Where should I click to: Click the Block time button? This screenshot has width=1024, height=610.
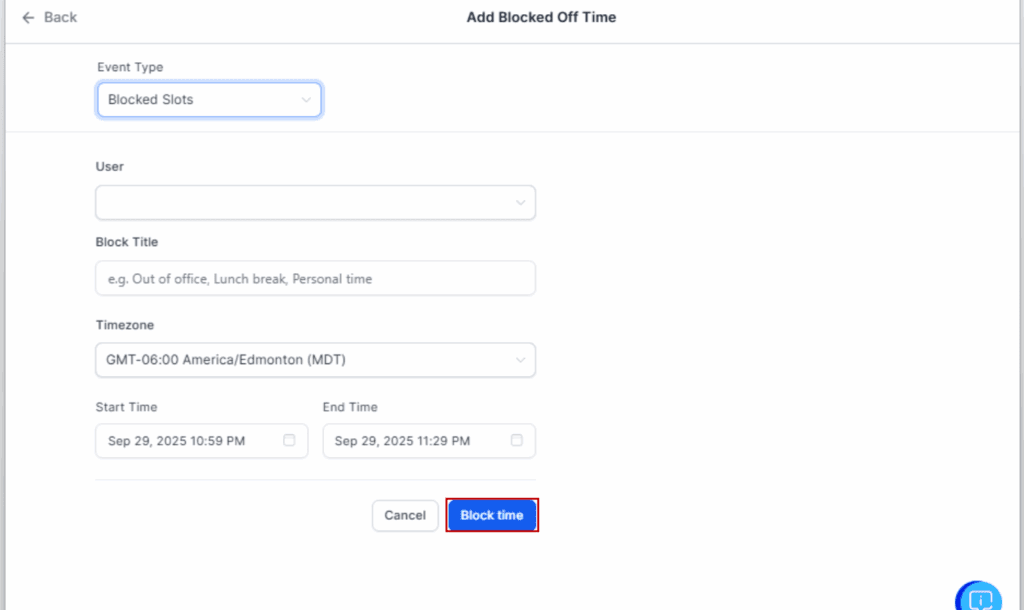492,515
